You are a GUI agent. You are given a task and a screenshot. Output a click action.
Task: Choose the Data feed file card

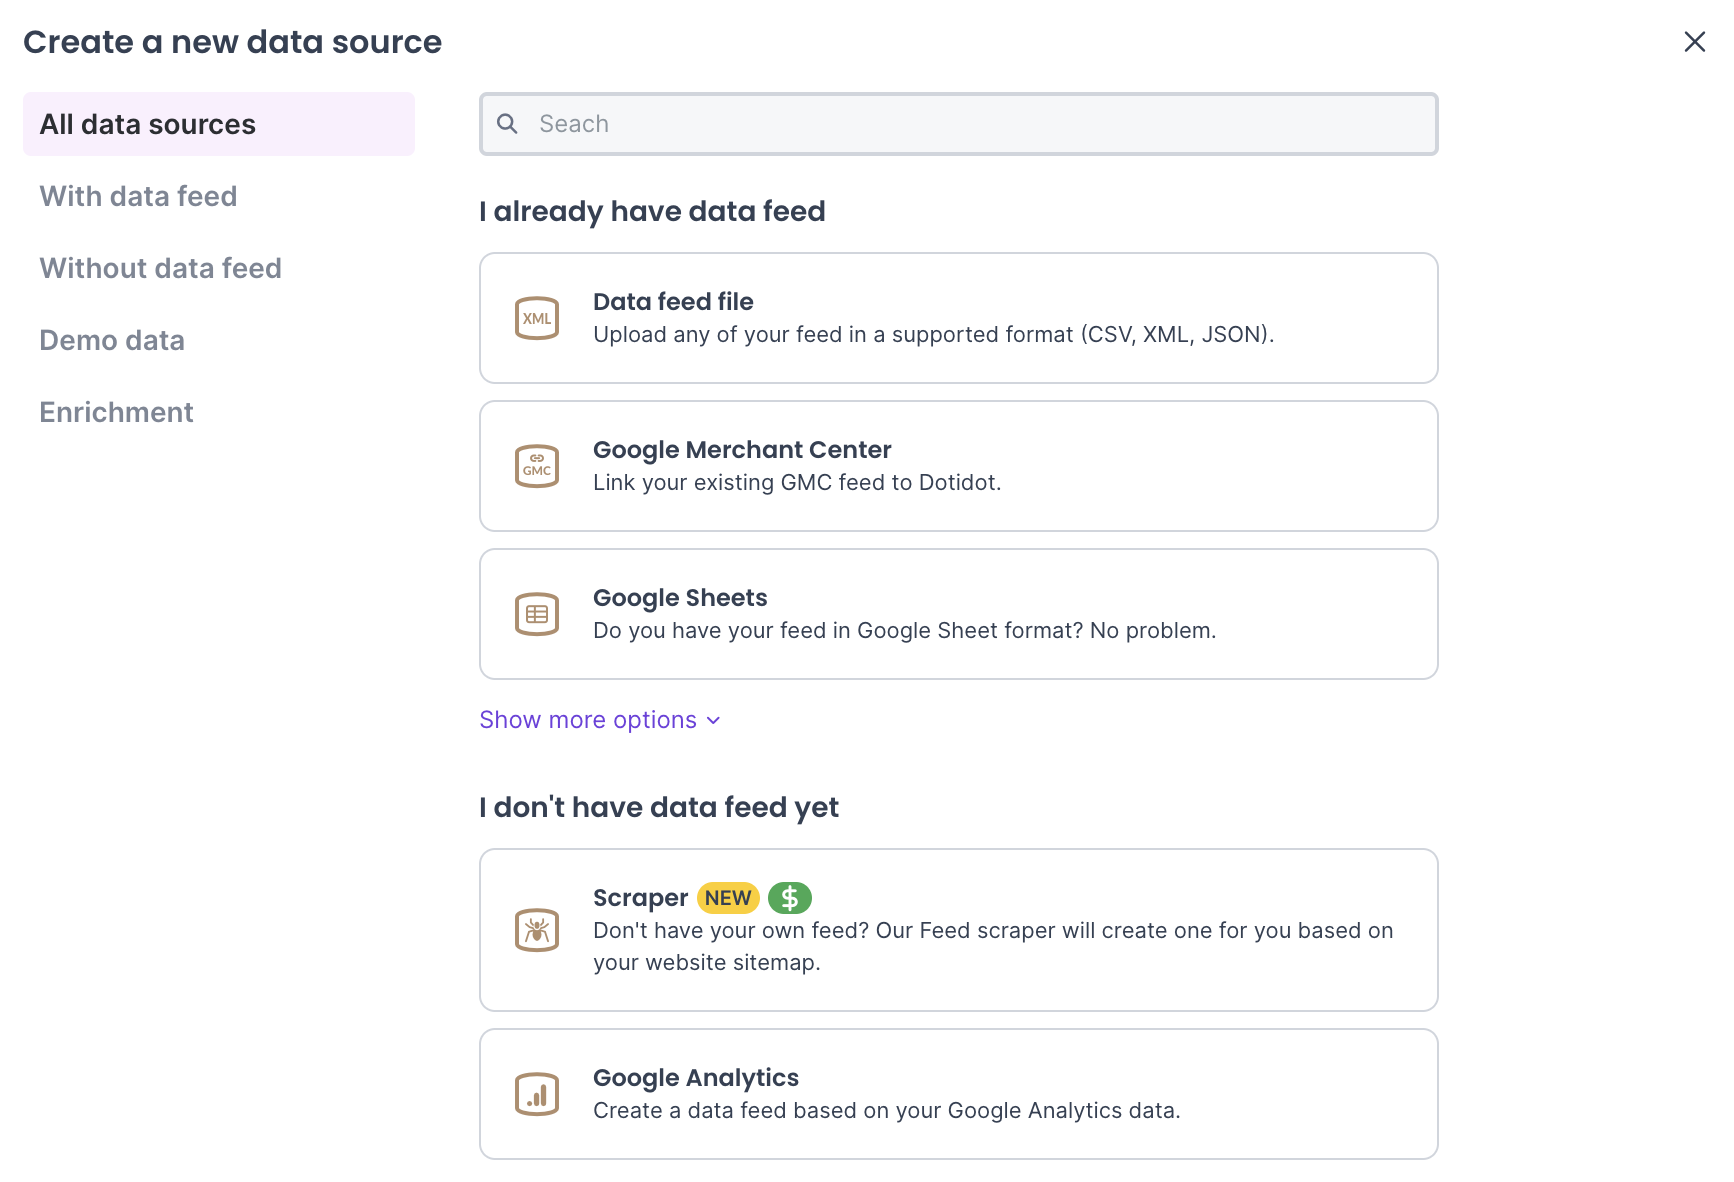(959, 318)
